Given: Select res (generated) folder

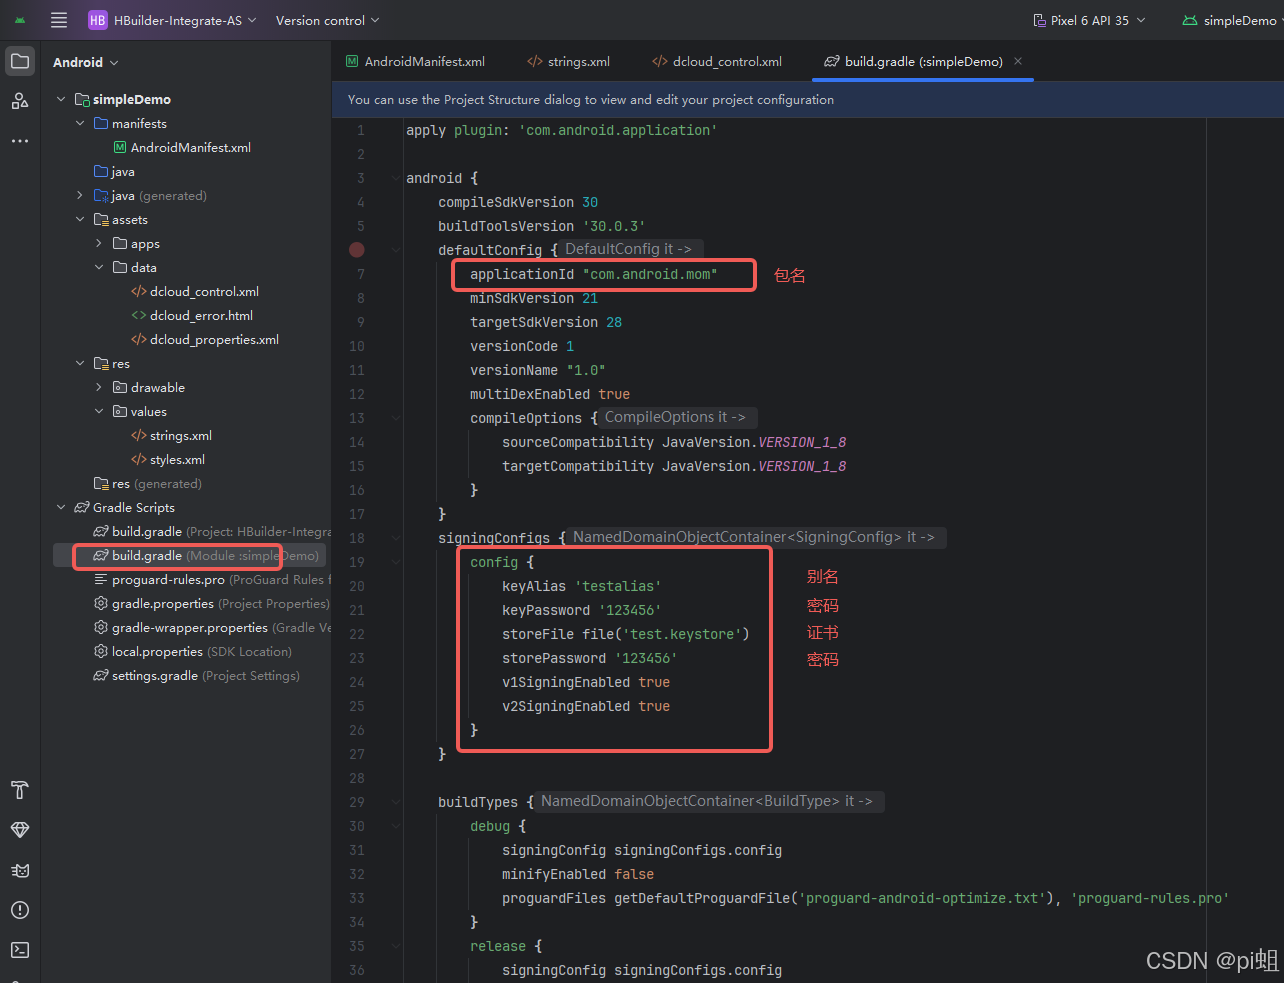Looking at the screenshot, I should point(147,483).
